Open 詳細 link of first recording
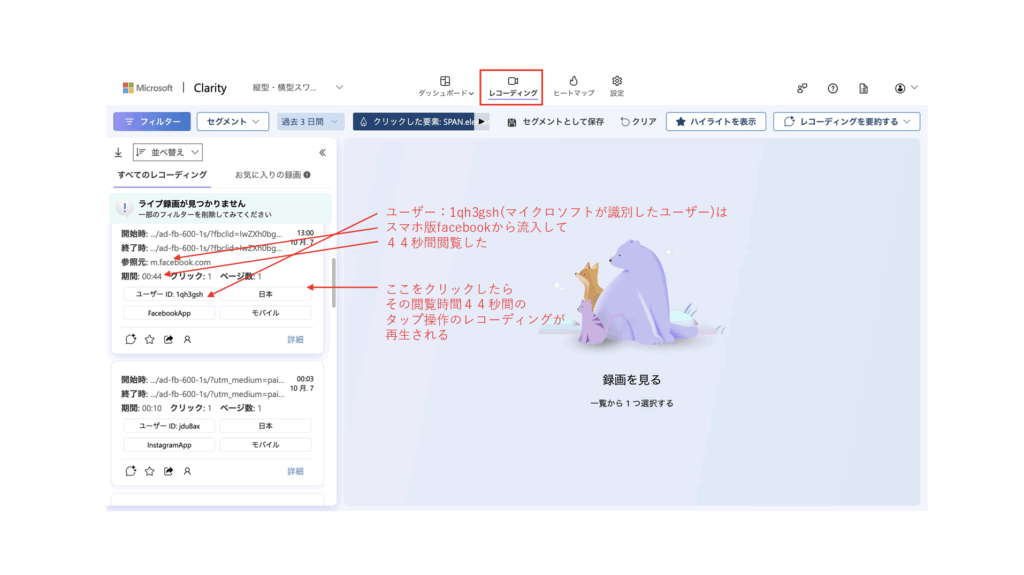The image size is (1024, 575). coord(295,340)
